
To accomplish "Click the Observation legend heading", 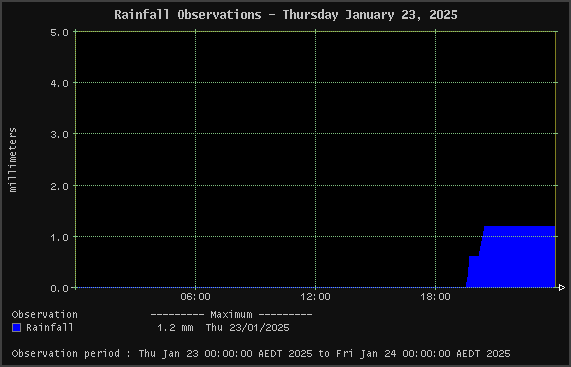I will (x=44, y=315).
